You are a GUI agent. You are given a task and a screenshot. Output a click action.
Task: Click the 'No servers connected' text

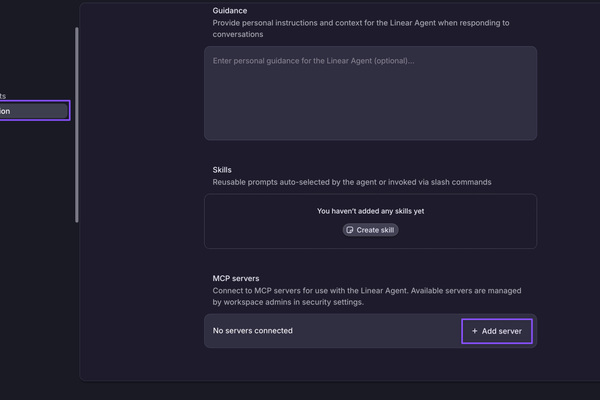[253, 331]
